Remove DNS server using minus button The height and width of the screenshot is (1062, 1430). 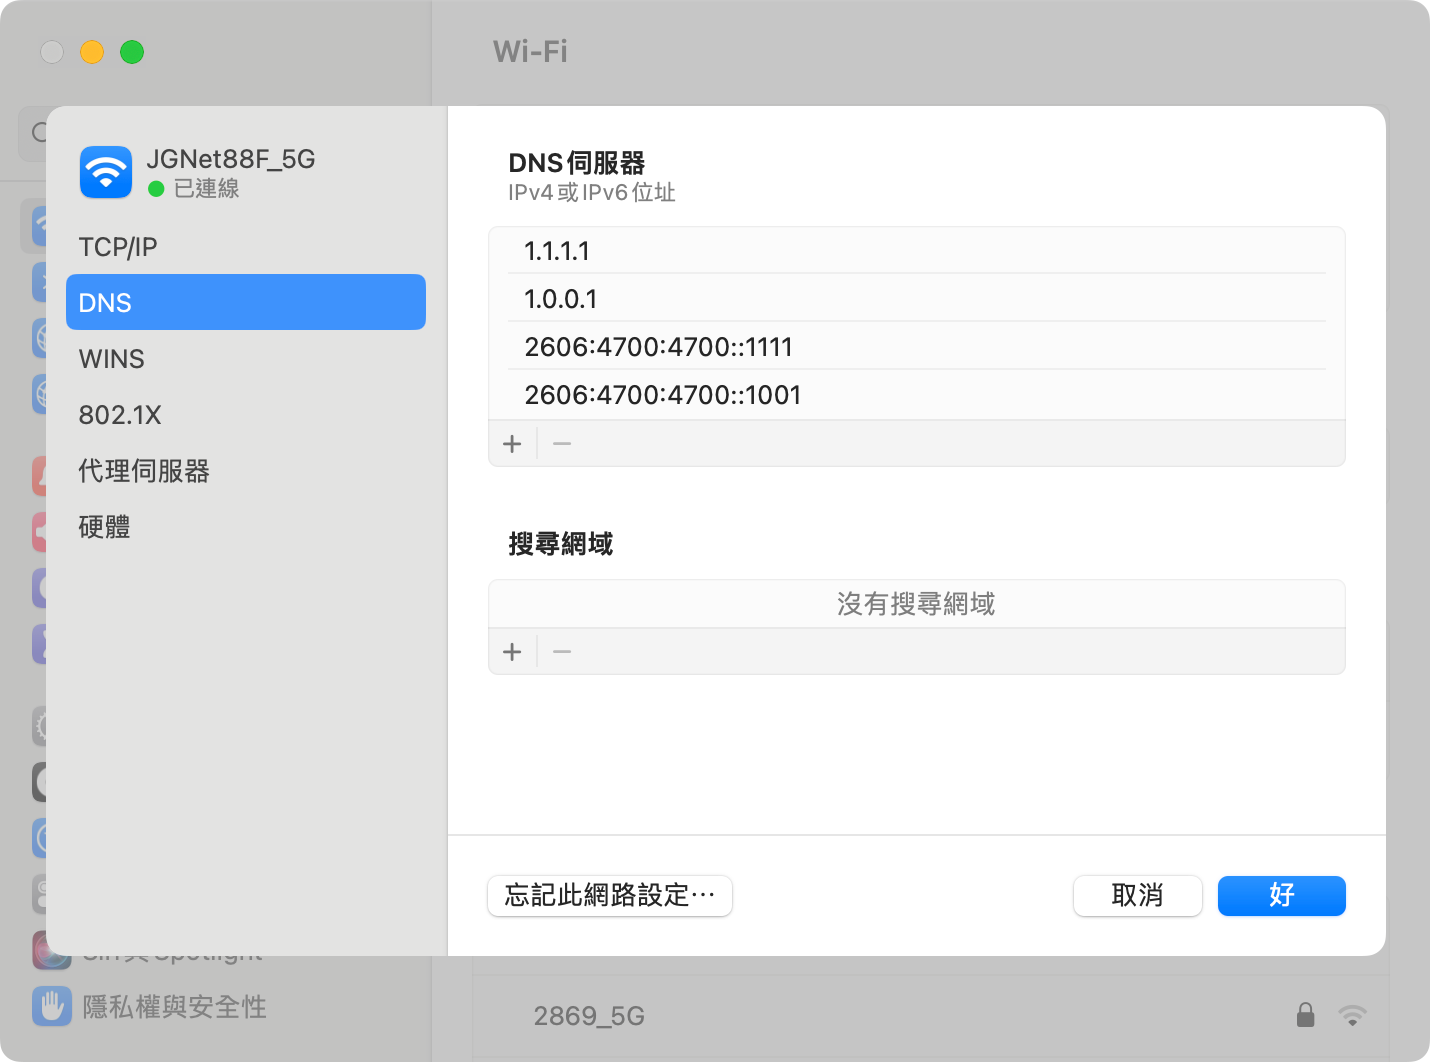[562, 444]
